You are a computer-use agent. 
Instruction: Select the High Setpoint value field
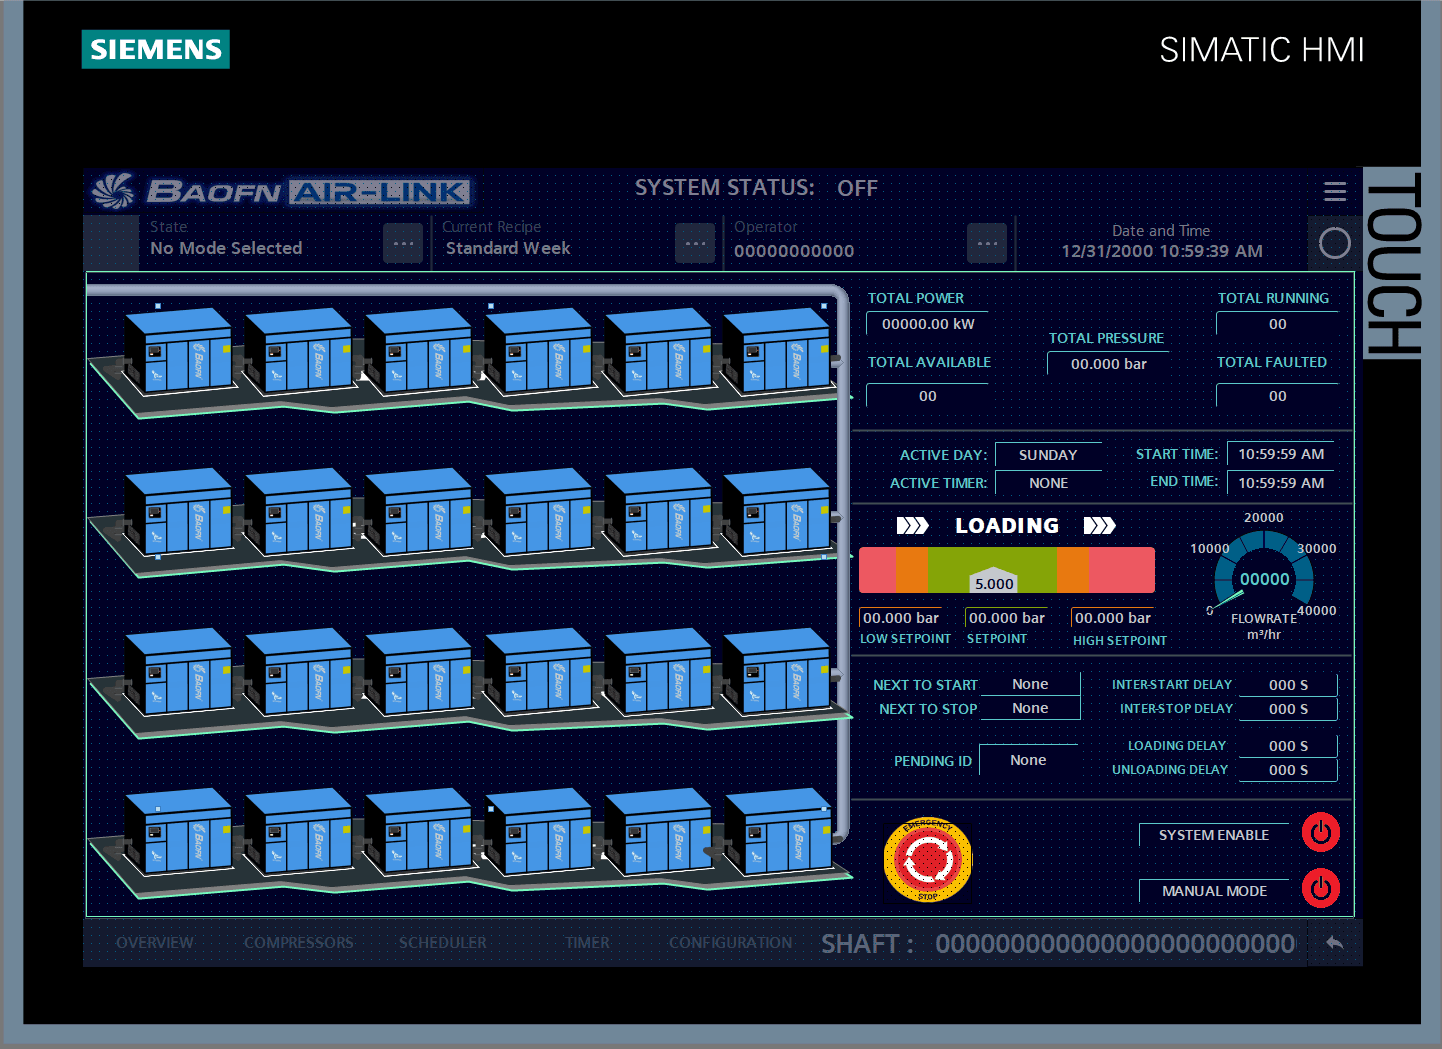(x=1112, y=618)
